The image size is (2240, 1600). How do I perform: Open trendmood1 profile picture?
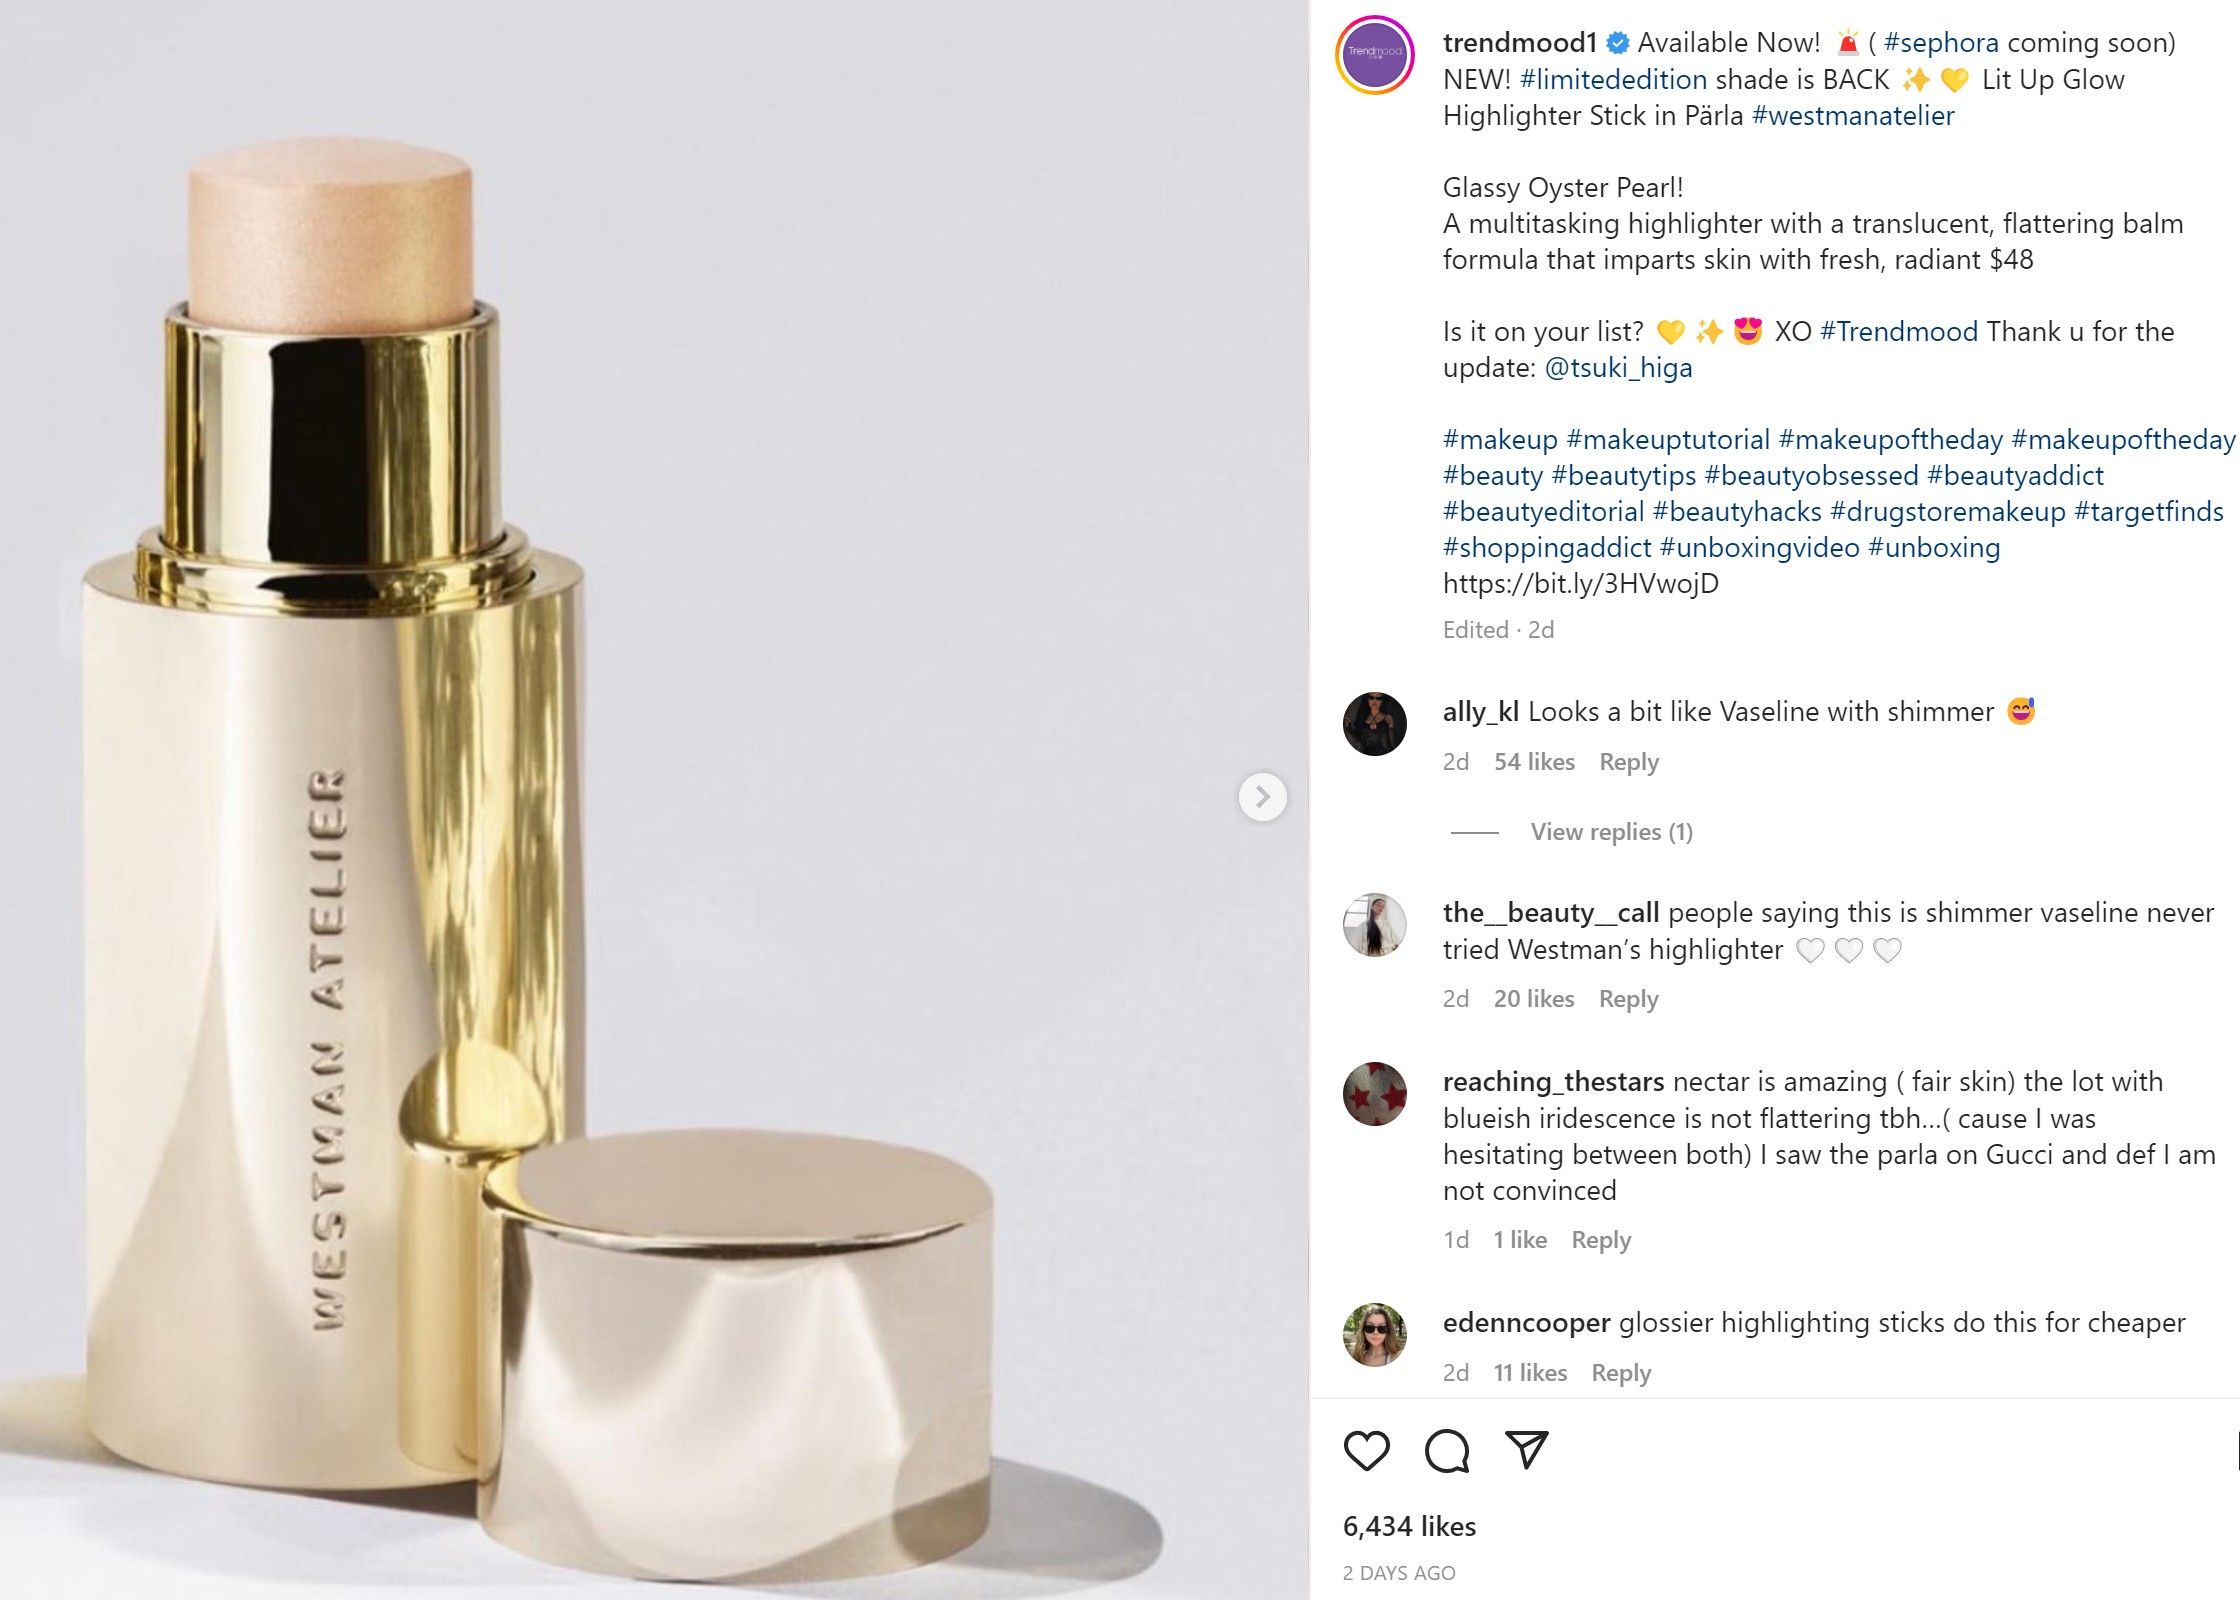coord(1375,54)
